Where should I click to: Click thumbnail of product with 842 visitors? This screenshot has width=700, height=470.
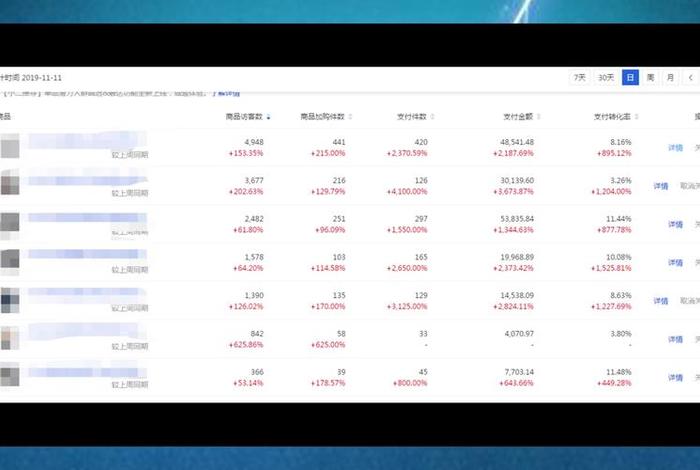(10, 338)
